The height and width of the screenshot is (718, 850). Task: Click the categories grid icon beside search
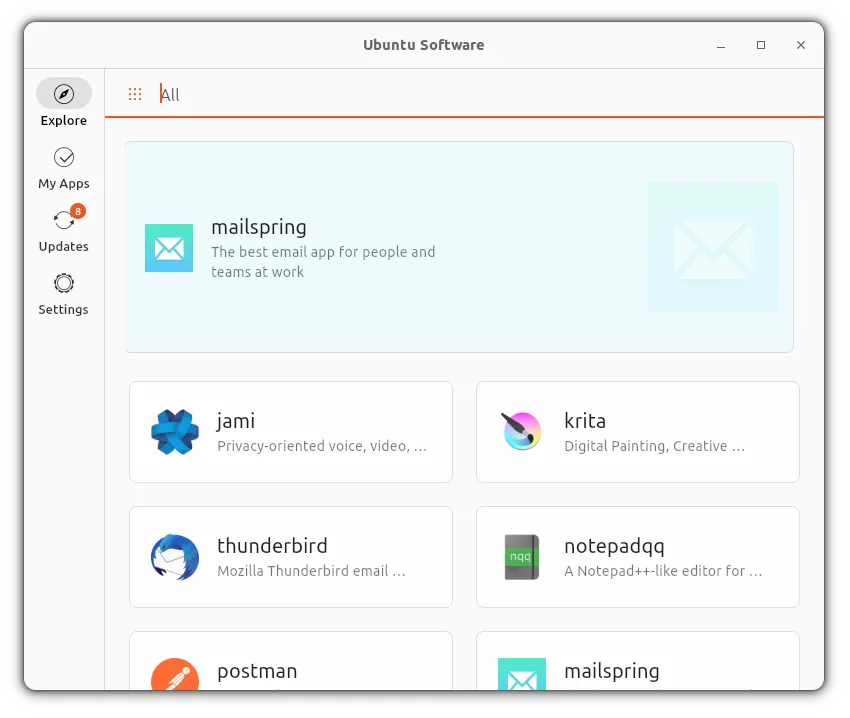point(135,94)
